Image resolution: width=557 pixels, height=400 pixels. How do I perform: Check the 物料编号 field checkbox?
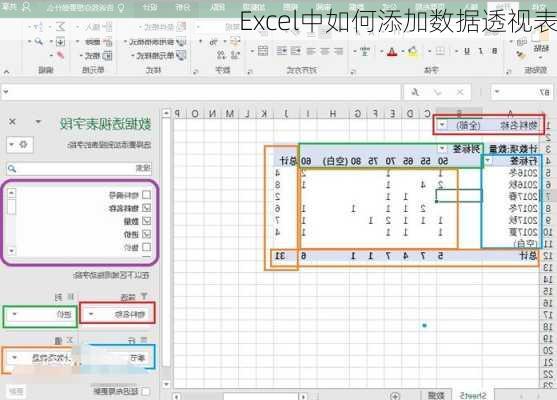(146, 195)
